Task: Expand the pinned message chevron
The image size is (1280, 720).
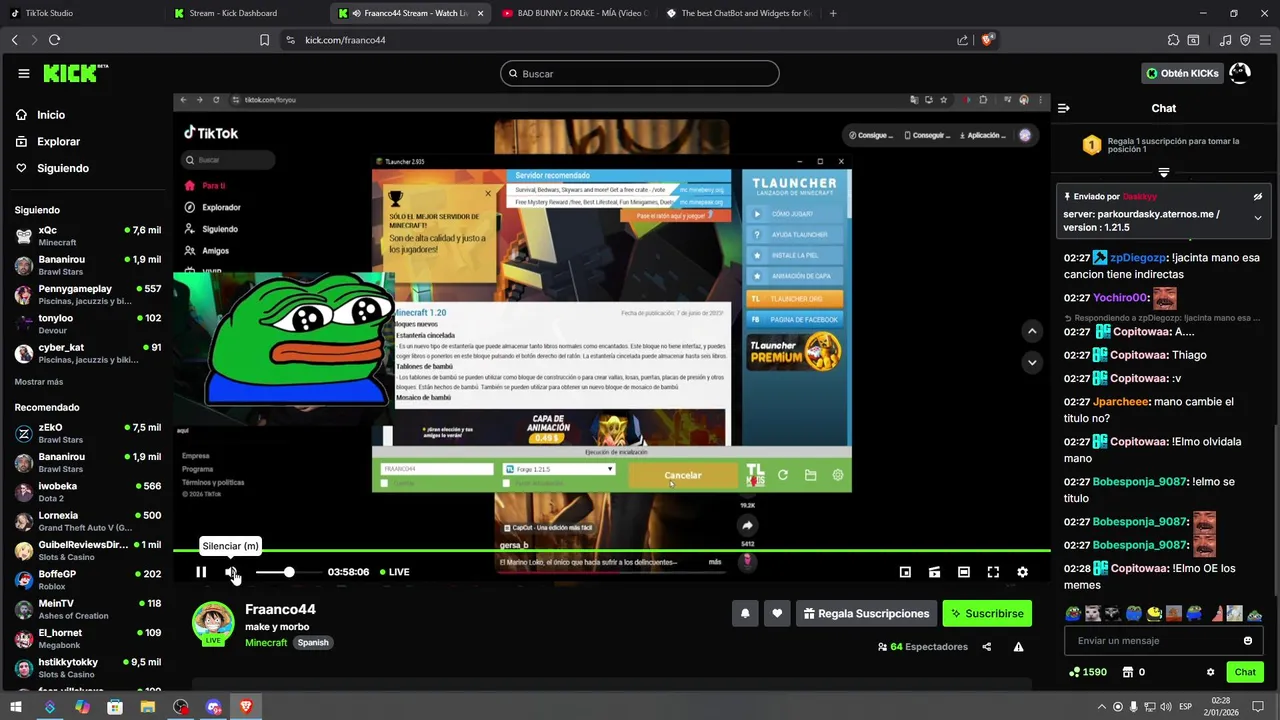Action: [1258, 218]
